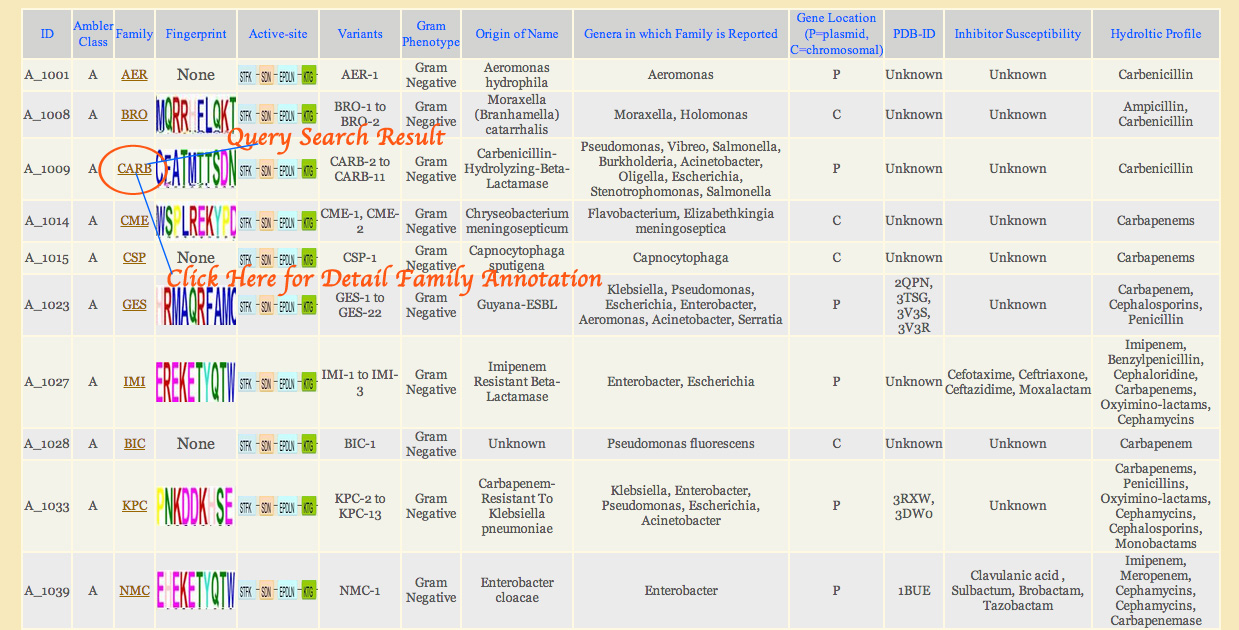Click the CARB row fingerprint sequence logo
1239x630 pixels.
[x=196, y=169]
